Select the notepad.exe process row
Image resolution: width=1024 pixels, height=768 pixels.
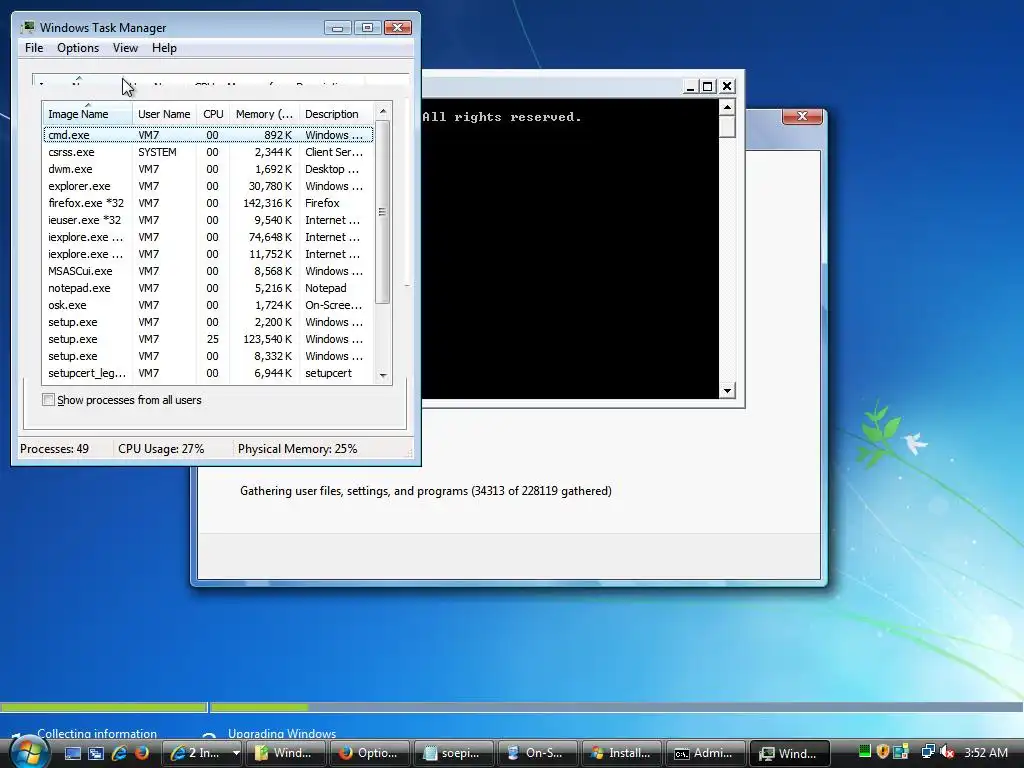[208, 287]
